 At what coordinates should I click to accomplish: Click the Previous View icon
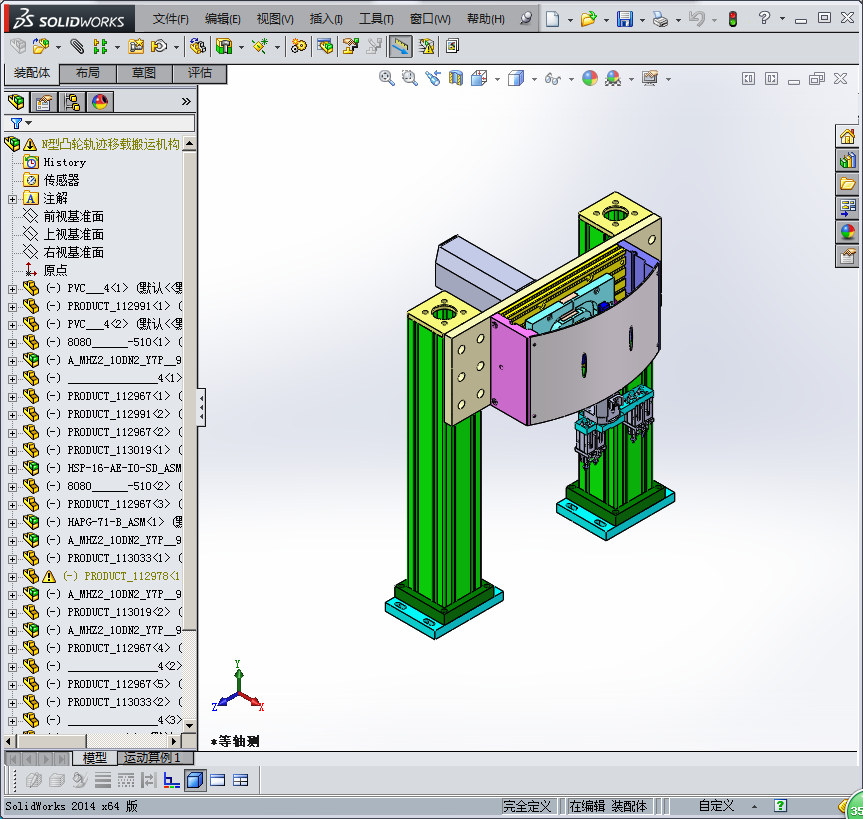pyautogui.click(x=433, y=79)
